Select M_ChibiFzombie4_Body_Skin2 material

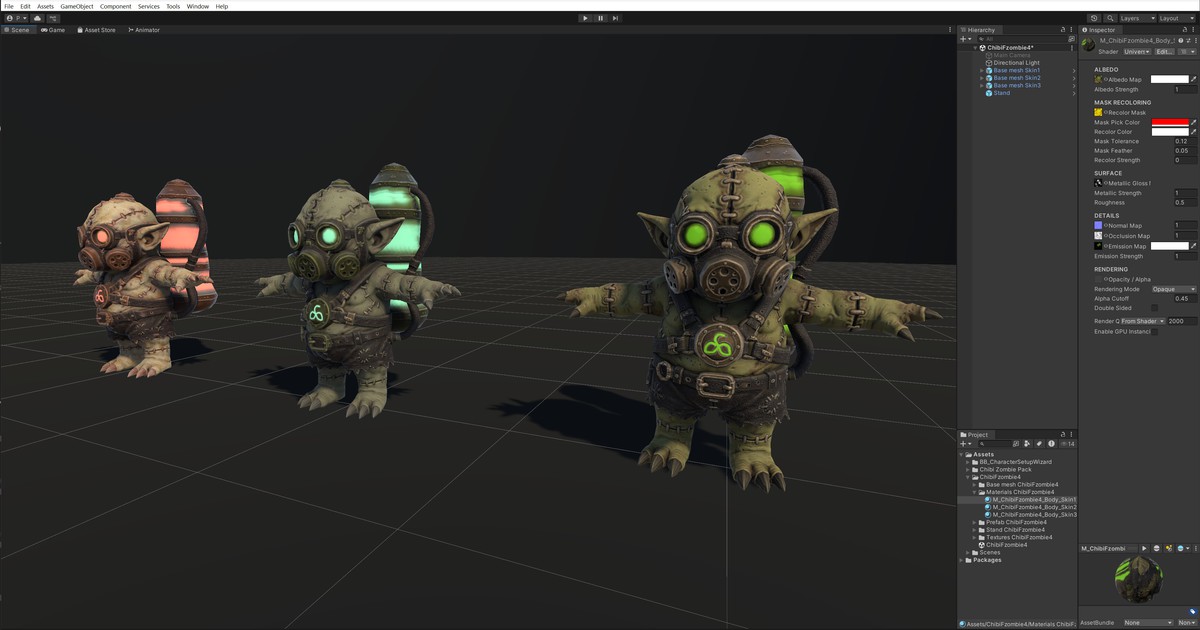(1034, 507)
